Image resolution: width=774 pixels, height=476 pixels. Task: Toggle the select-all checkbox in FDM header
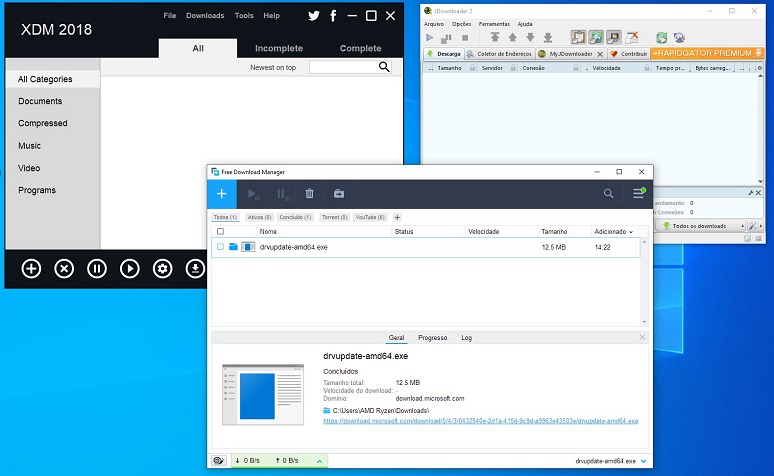(x=221, y=232)
